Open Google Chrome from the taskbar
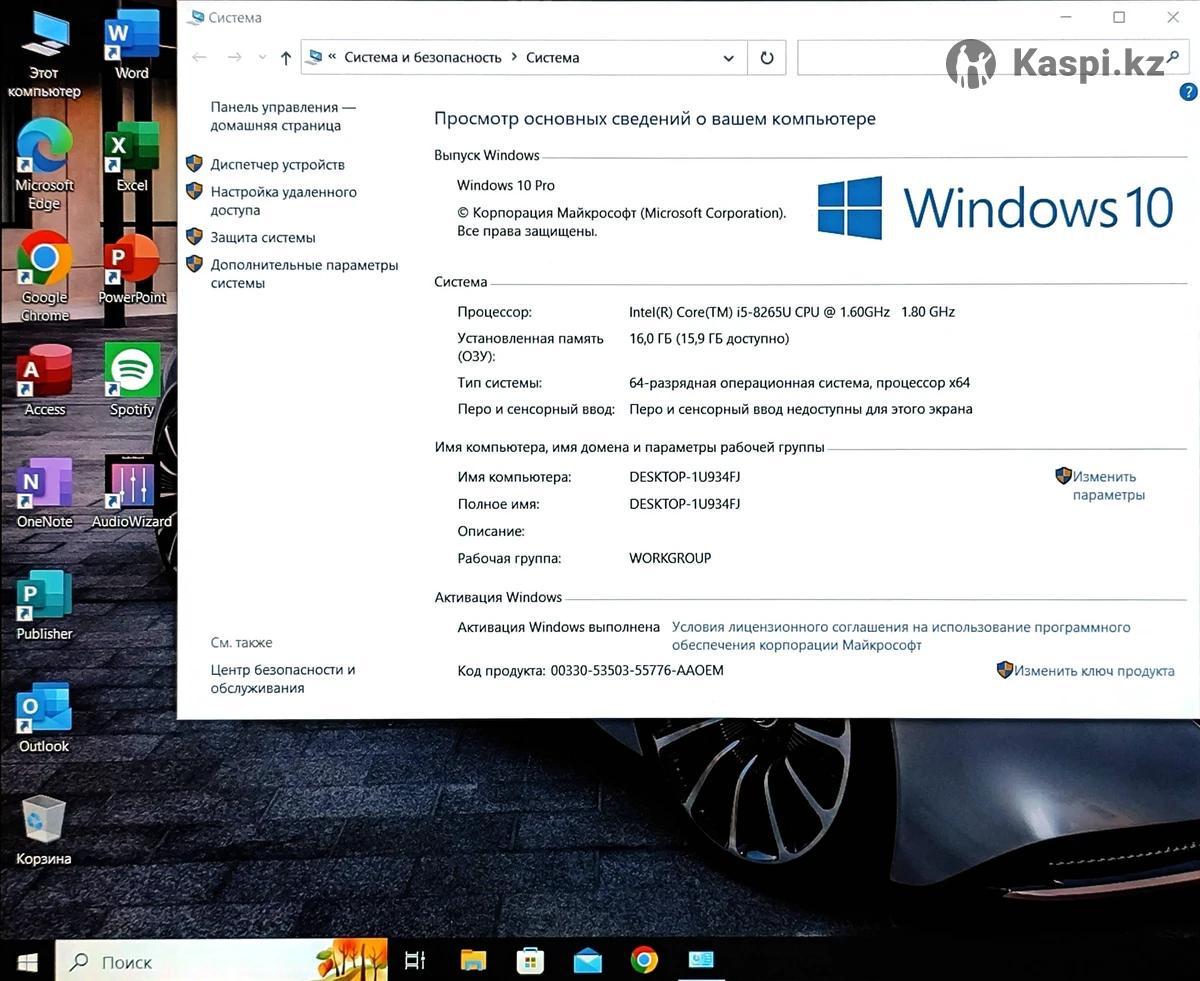This screenshot has height=981, width=1200. click(x=645, y=962)
